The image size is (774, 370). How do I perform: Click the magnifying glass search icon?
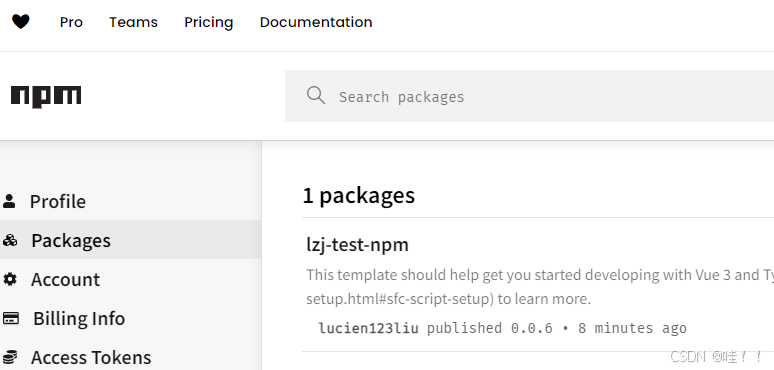click(x=316, y=95)
